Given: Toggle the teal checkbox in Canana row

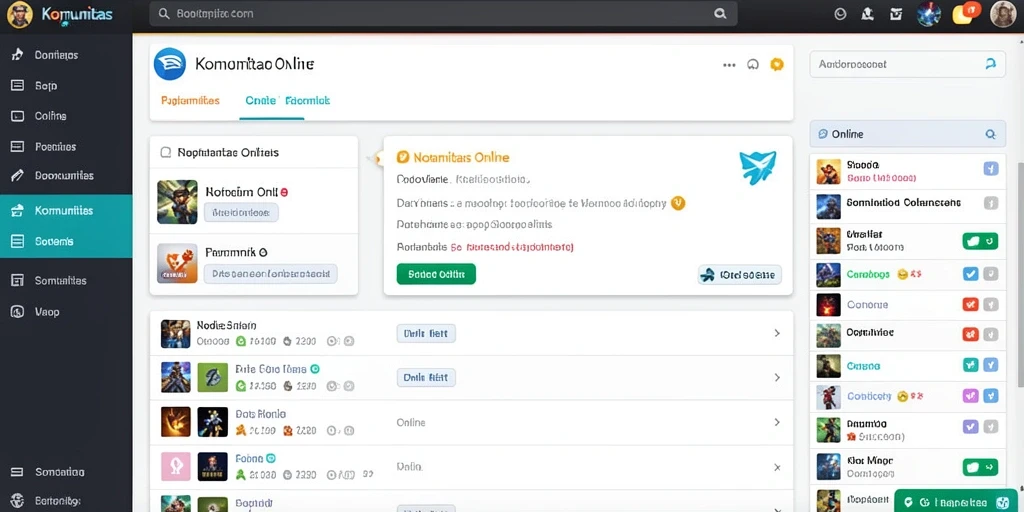Looking at the screenshot, I should pyautogui.click(x=971, y=365).
